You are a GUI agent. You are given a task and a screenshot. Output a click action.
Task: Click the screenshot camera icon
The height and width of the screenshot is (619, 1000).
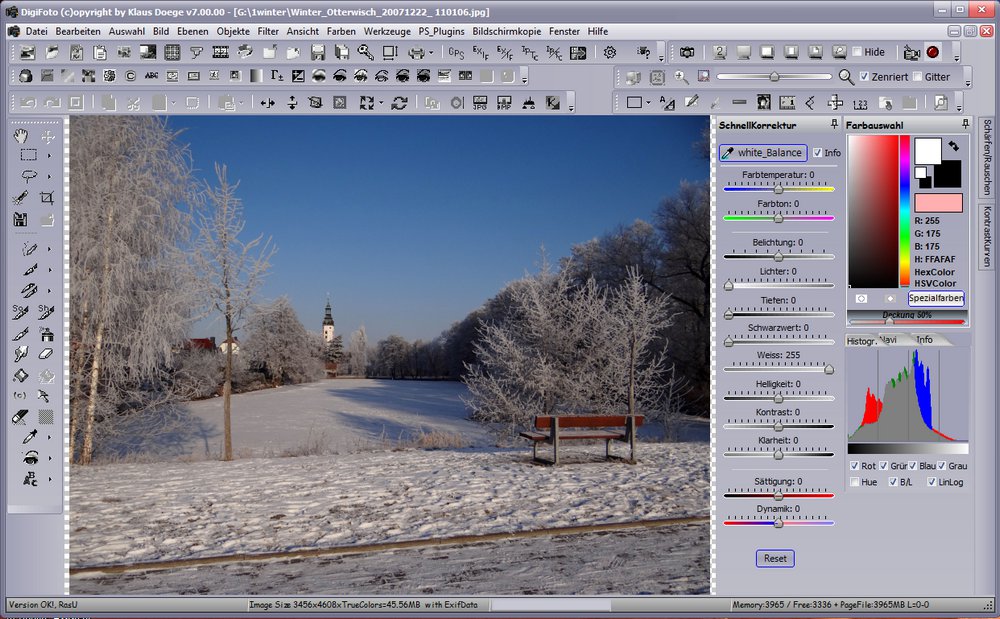(x=688, y=52)
